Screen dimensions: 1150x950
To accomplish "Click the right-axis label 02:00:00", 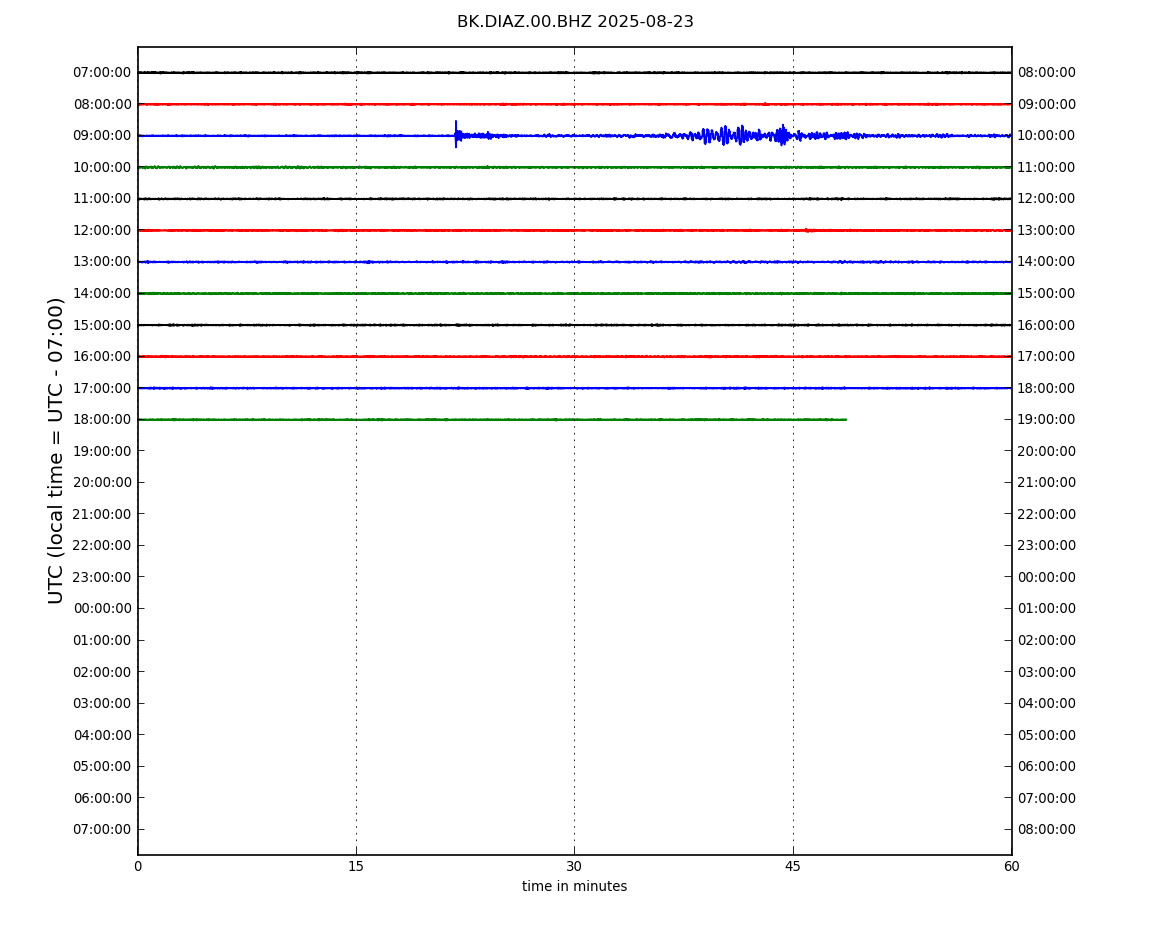I will 1046,640.
